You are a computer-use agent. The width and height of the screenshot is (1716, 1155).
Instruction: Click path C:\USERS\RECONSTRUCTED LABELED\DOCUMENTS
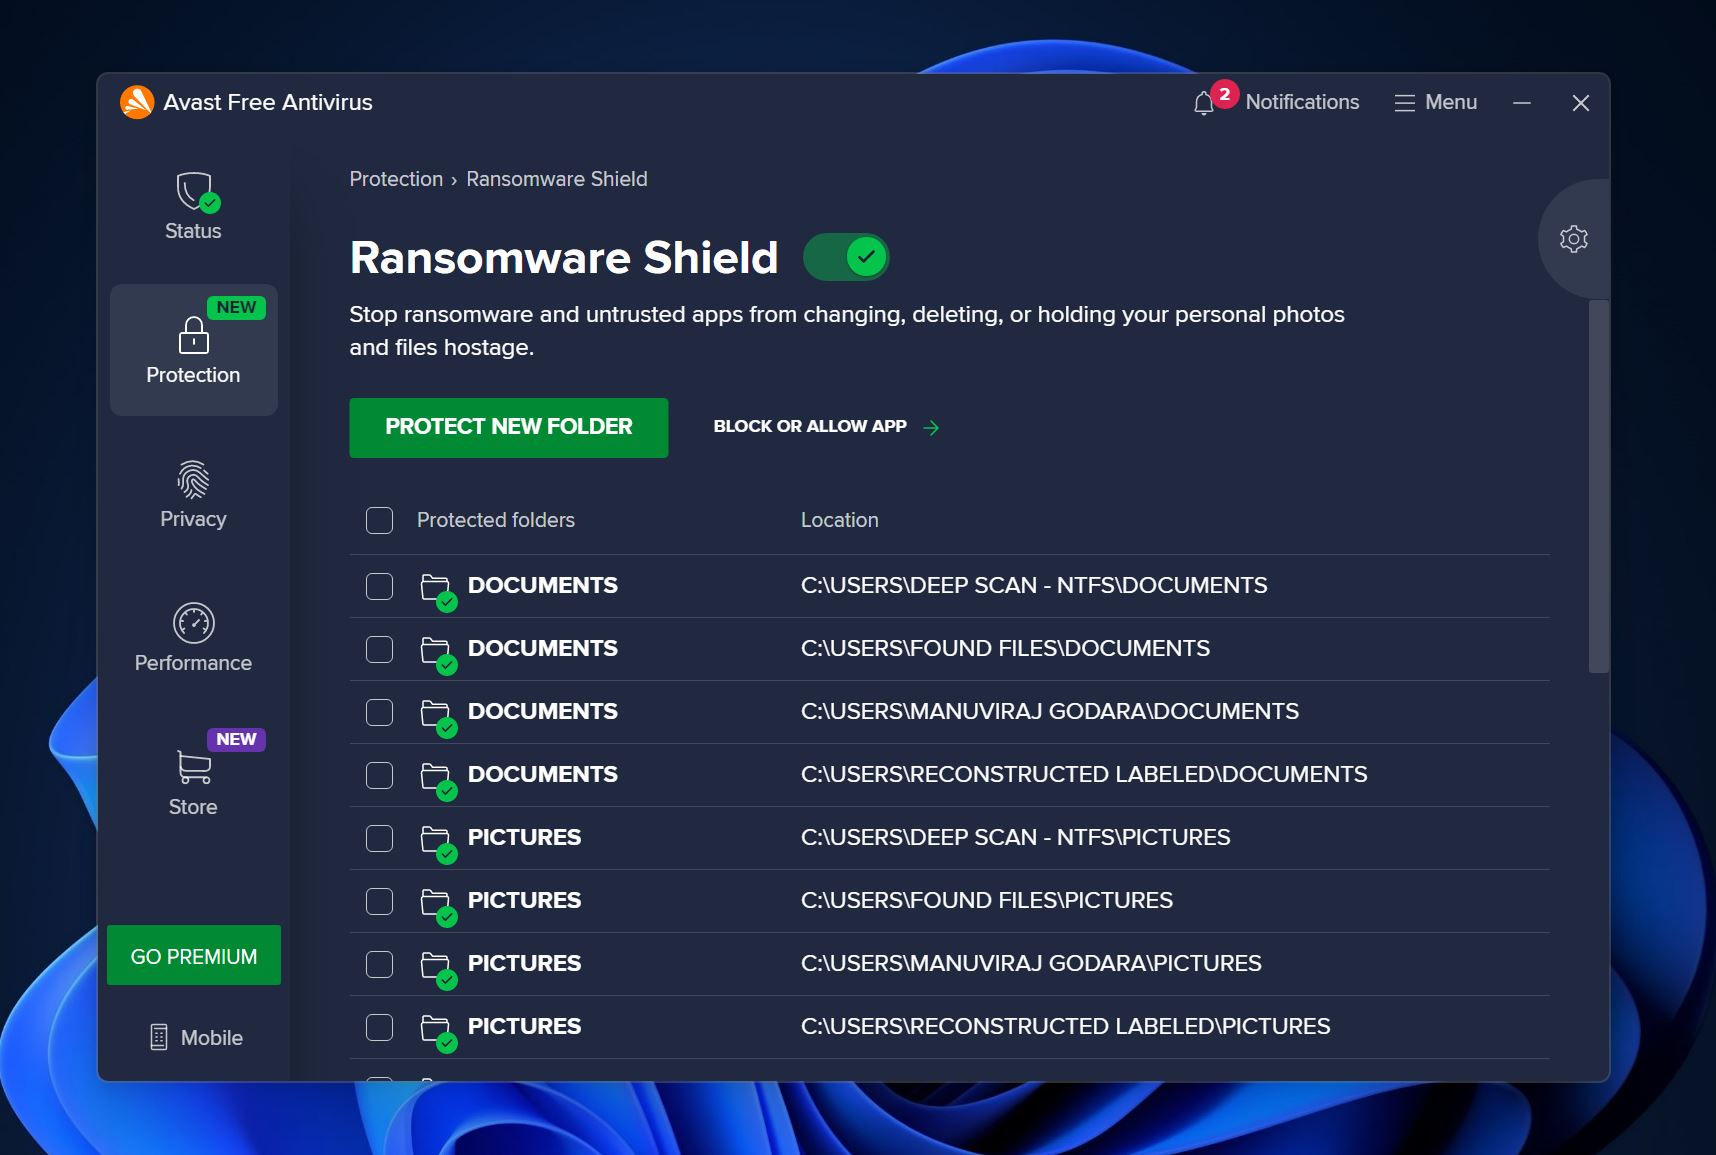tap(1084, 774)
